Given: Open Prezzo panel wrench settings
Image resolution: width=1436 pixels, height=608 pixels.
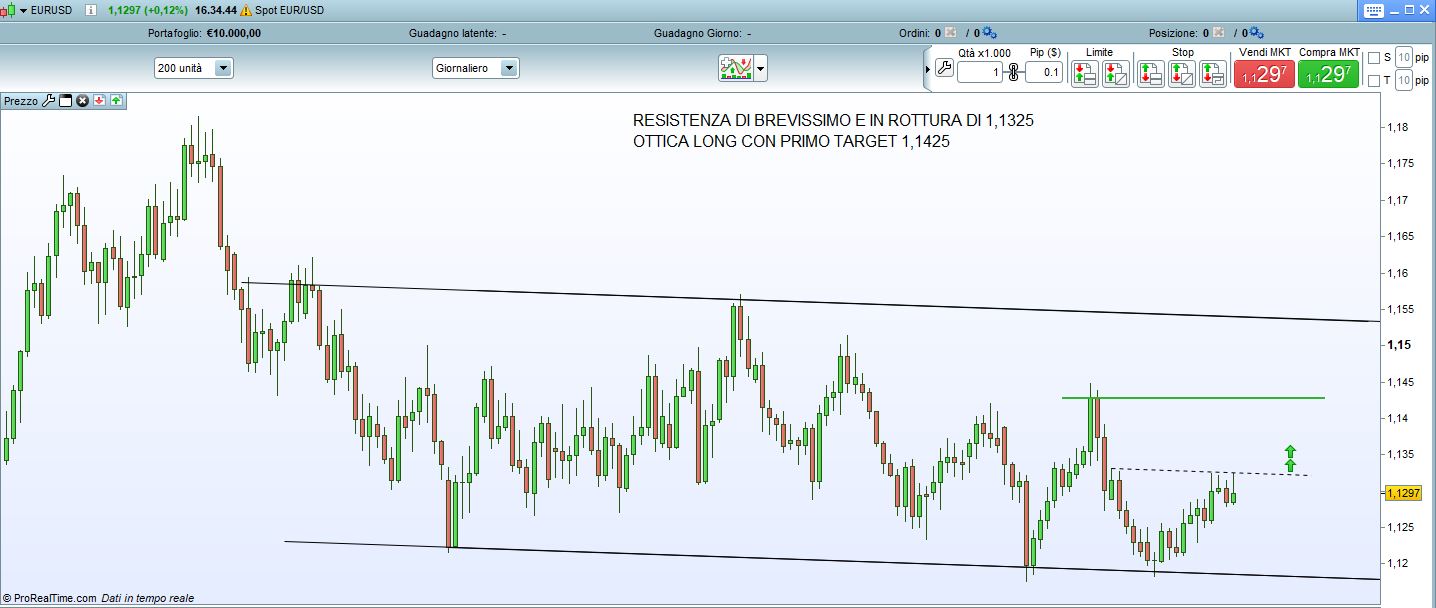Looking at the screenshot, I should coord(48,101).
